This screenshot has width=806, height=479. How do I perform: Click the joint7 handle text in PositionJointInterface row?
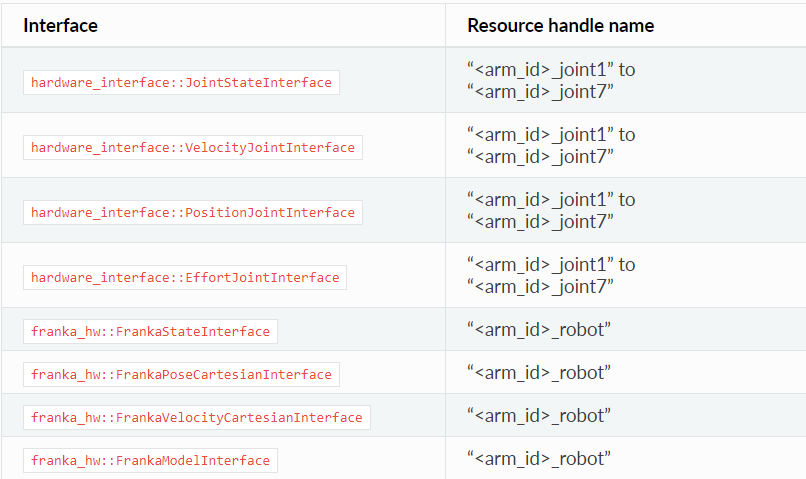point(540,222)
